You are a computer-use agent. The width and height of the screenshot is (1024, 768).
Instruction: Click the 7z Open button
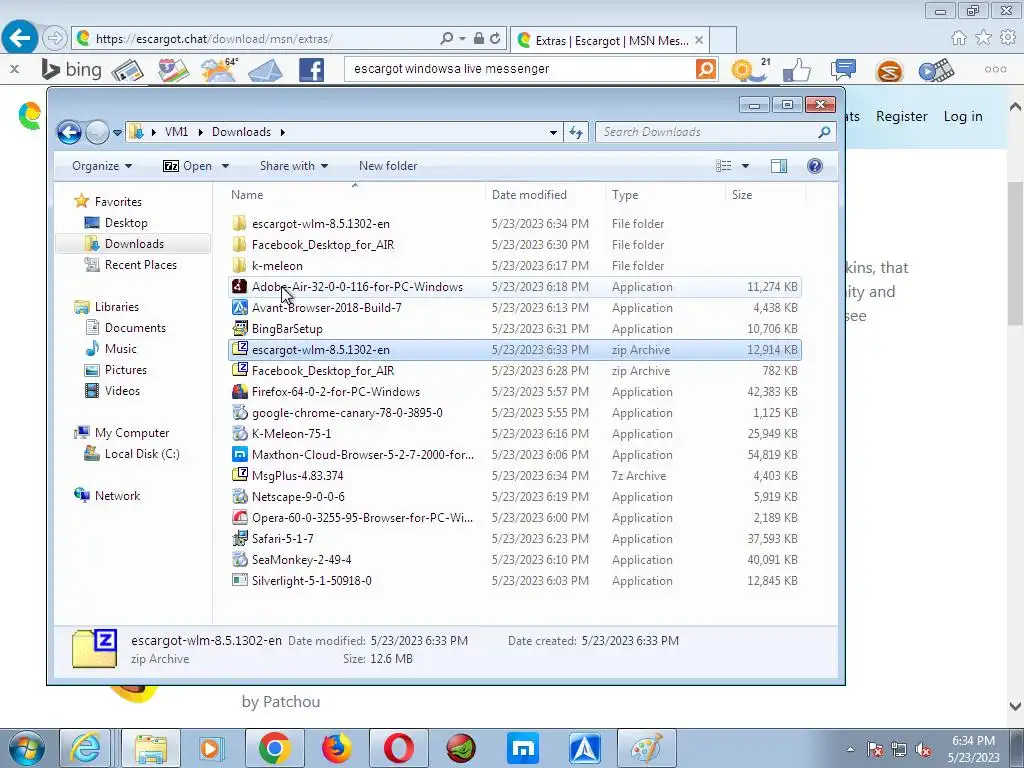tap(187, 166)
